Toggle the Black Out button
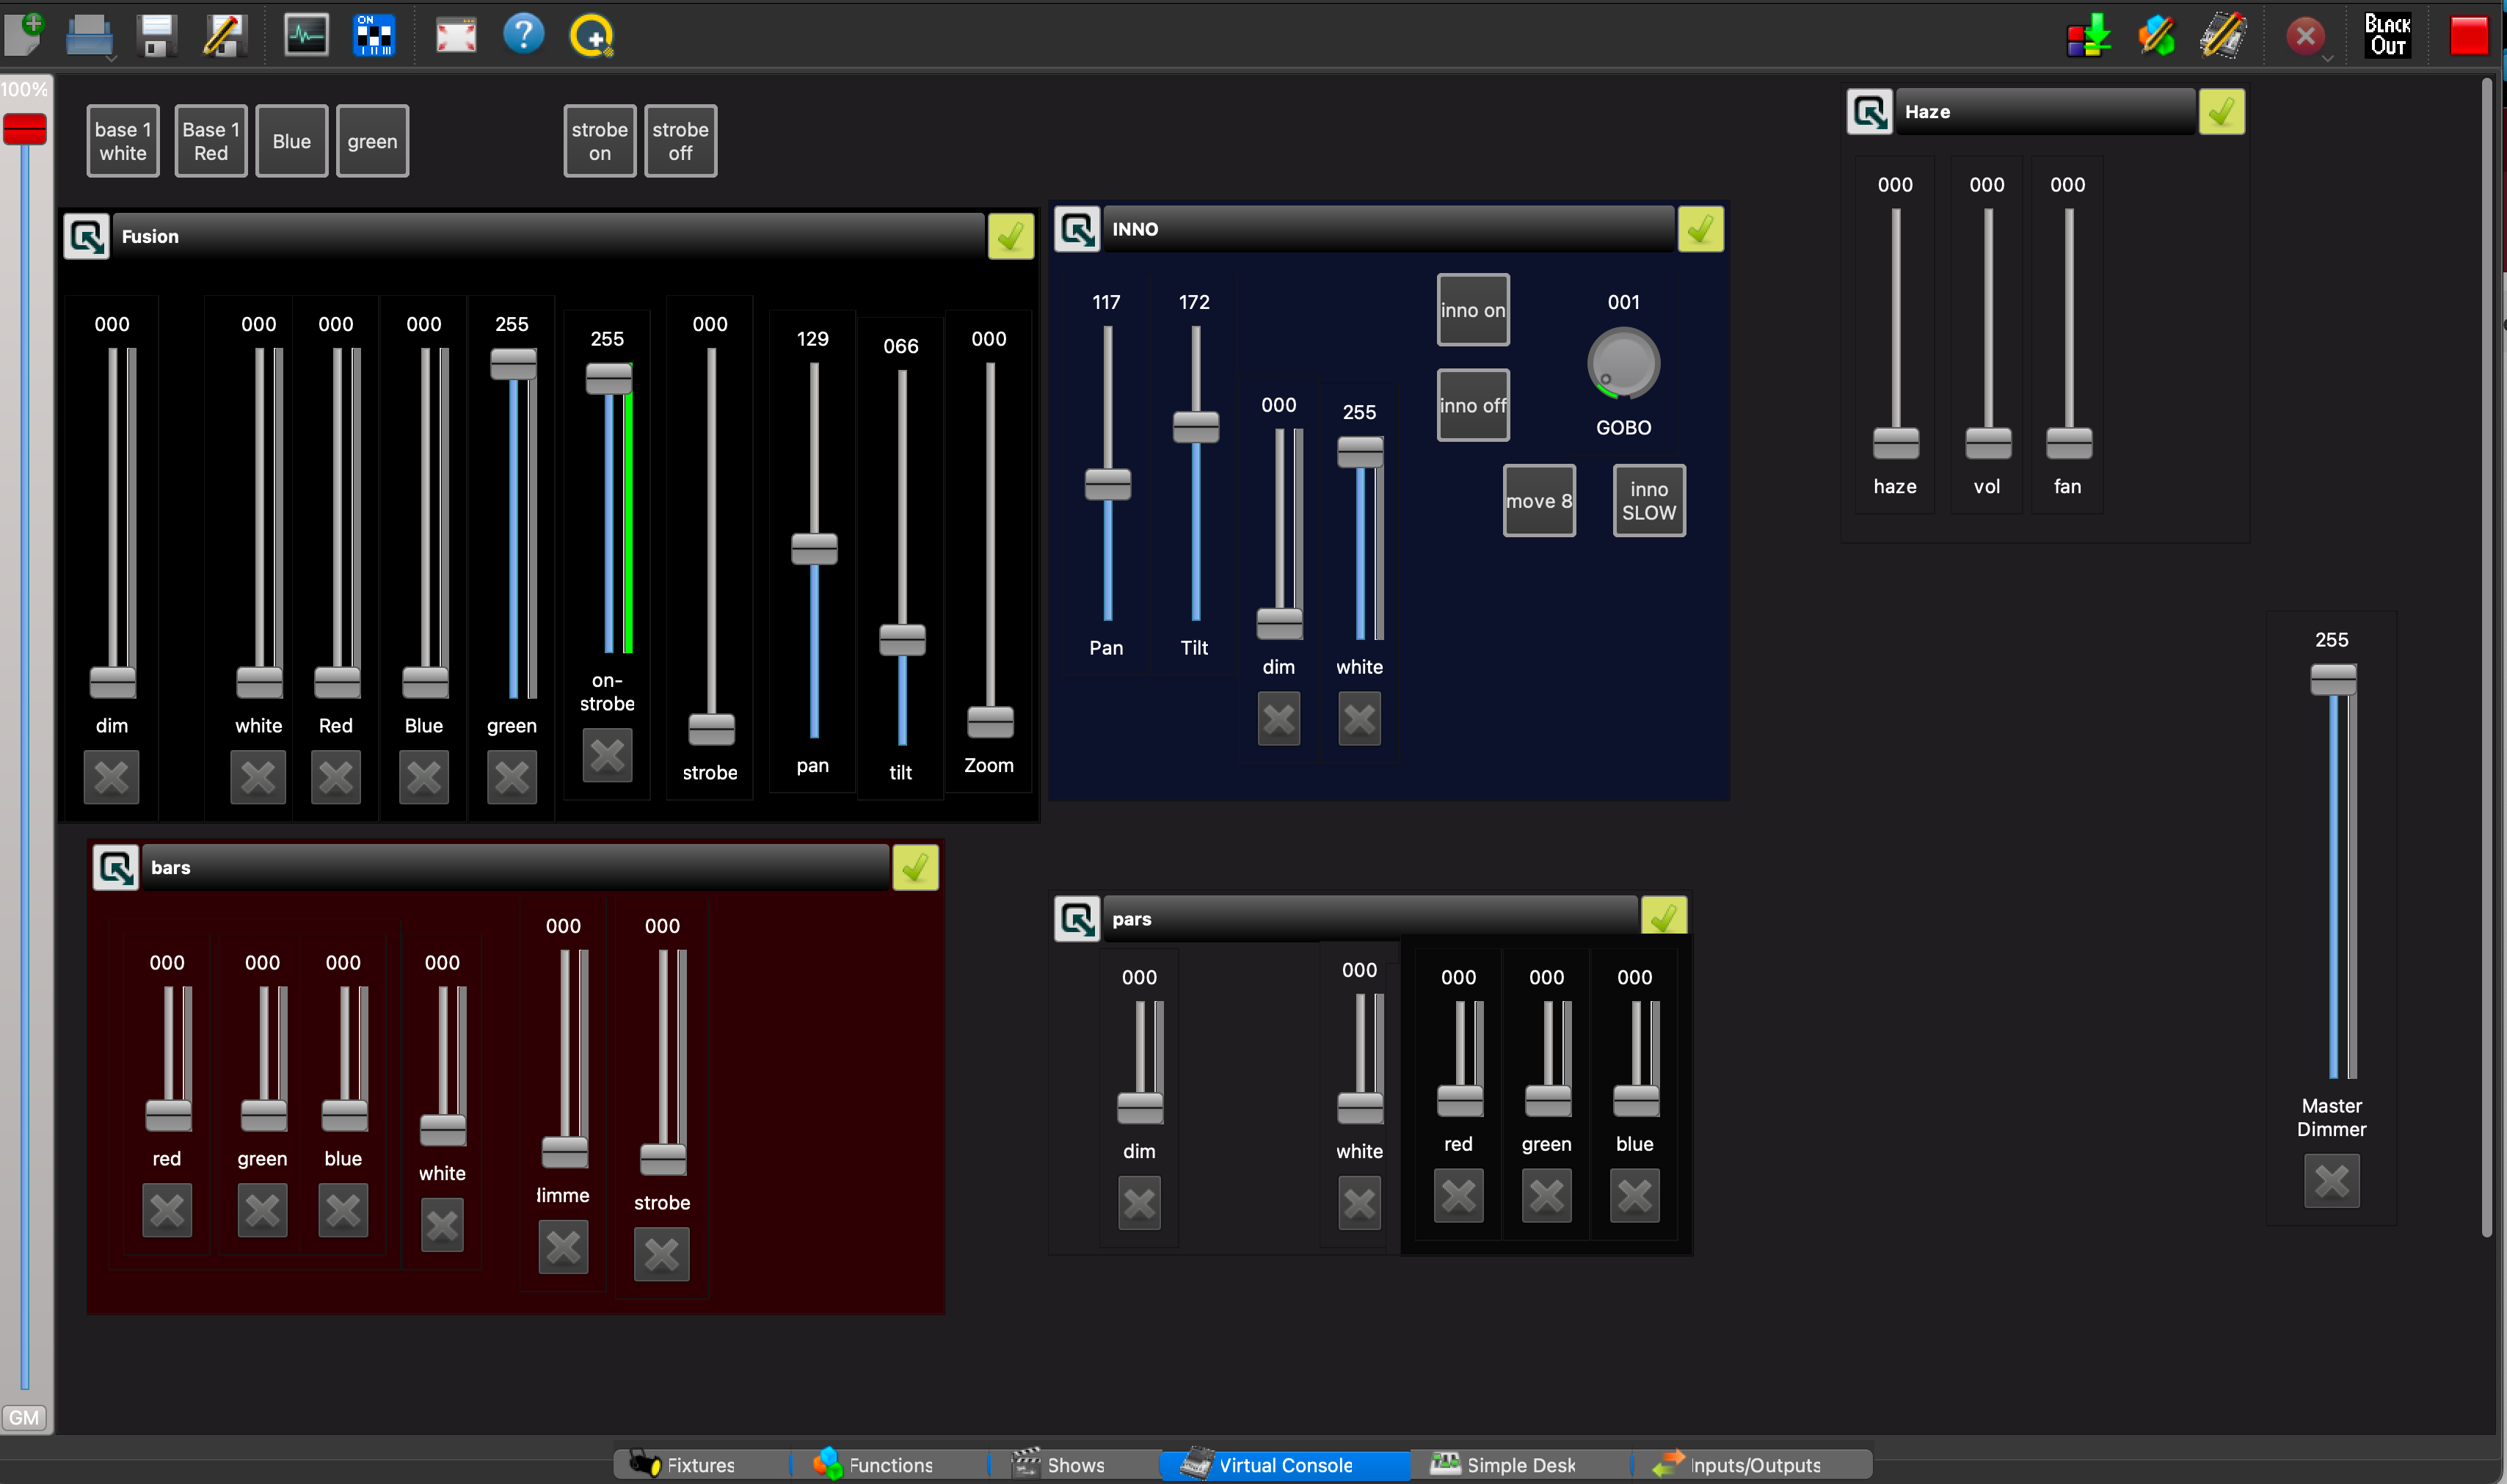The image size is (2507, 1484). [x=2387, y=36]
